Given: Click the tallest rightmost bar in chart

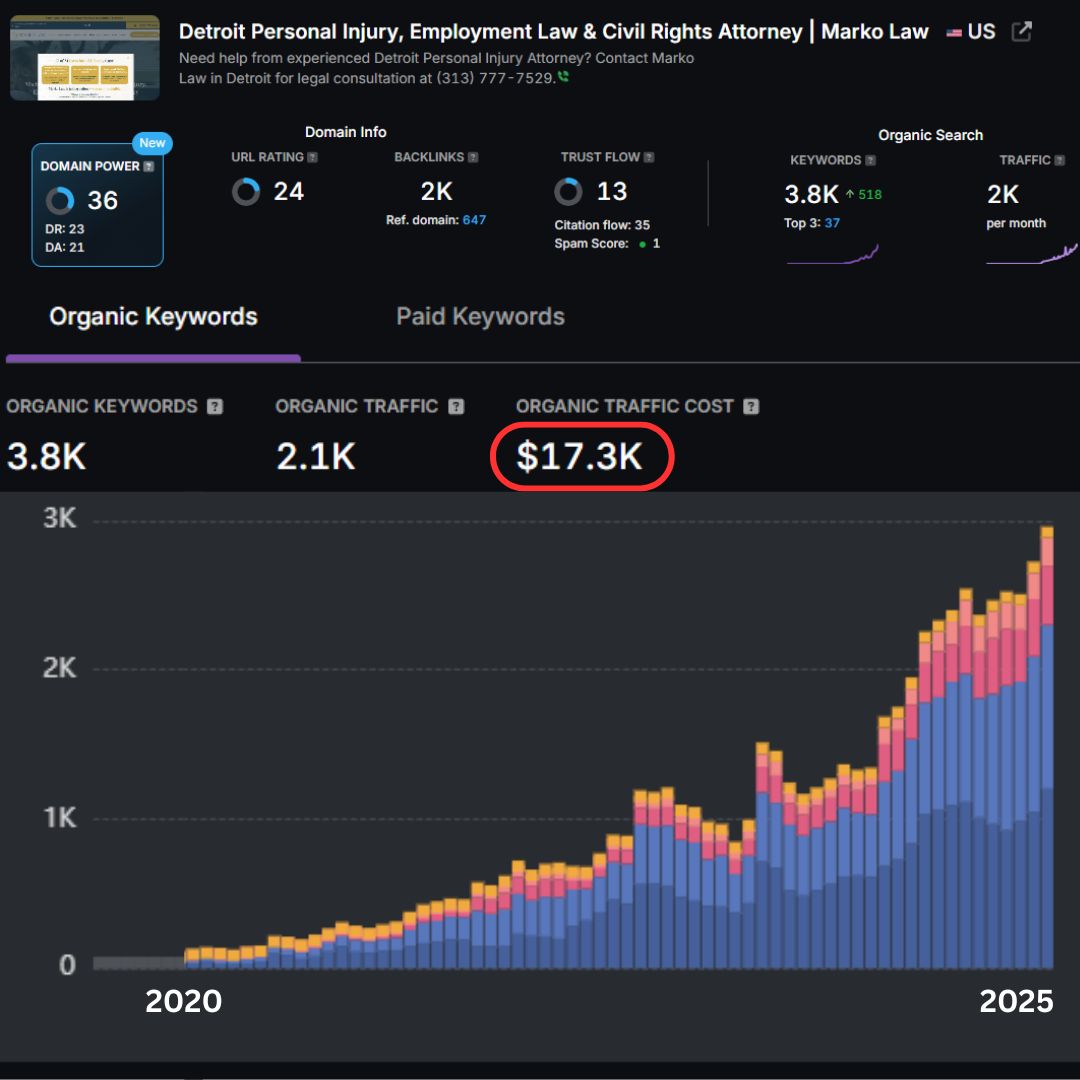Looking at the screenshot, I should pyautogui.click(x=1046, y=747).
